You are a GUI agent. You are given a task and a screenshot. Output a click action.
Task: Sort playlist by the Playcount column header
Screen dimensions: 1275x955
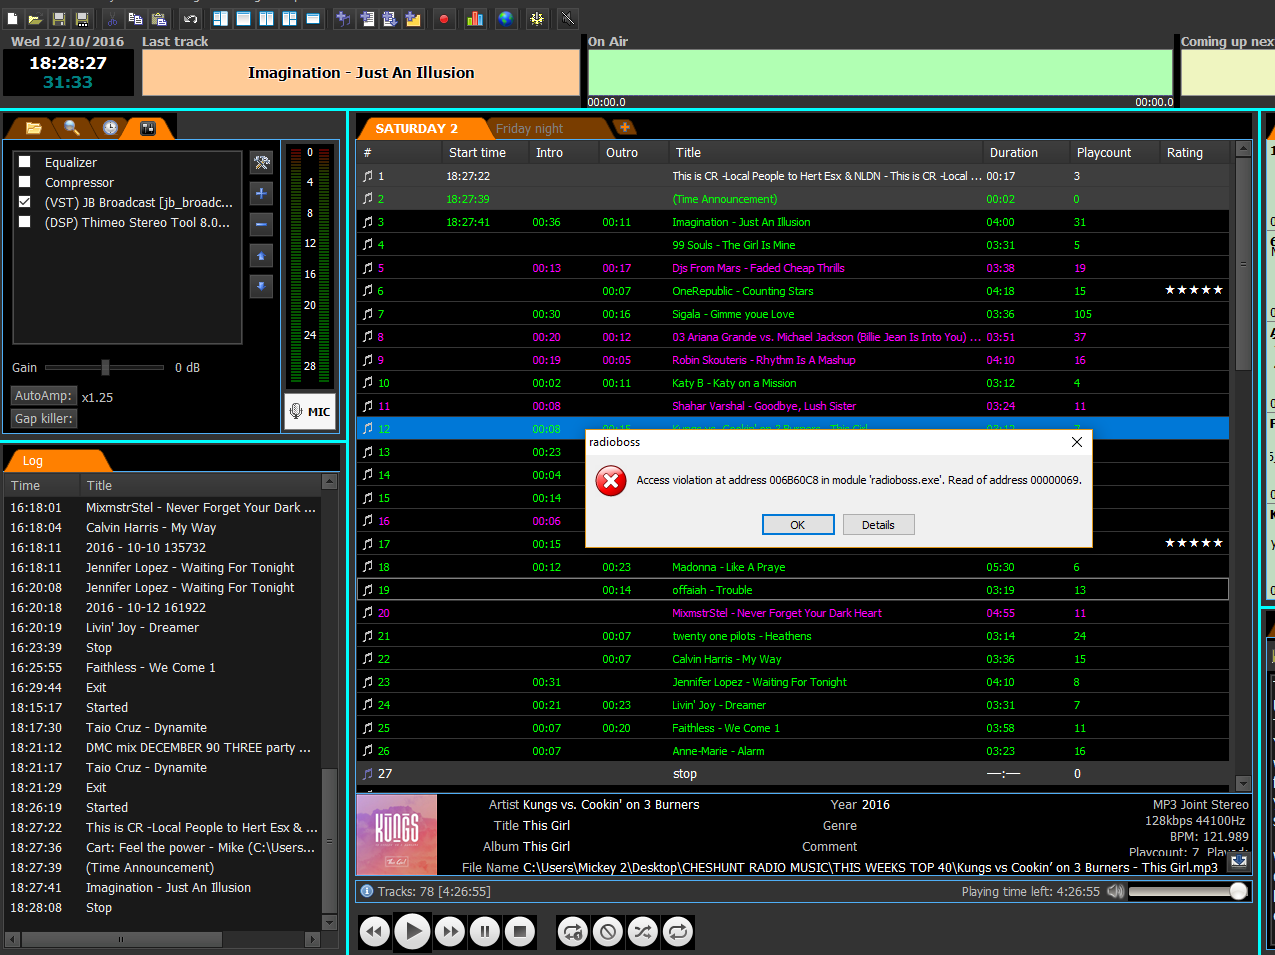point(1115,152)
